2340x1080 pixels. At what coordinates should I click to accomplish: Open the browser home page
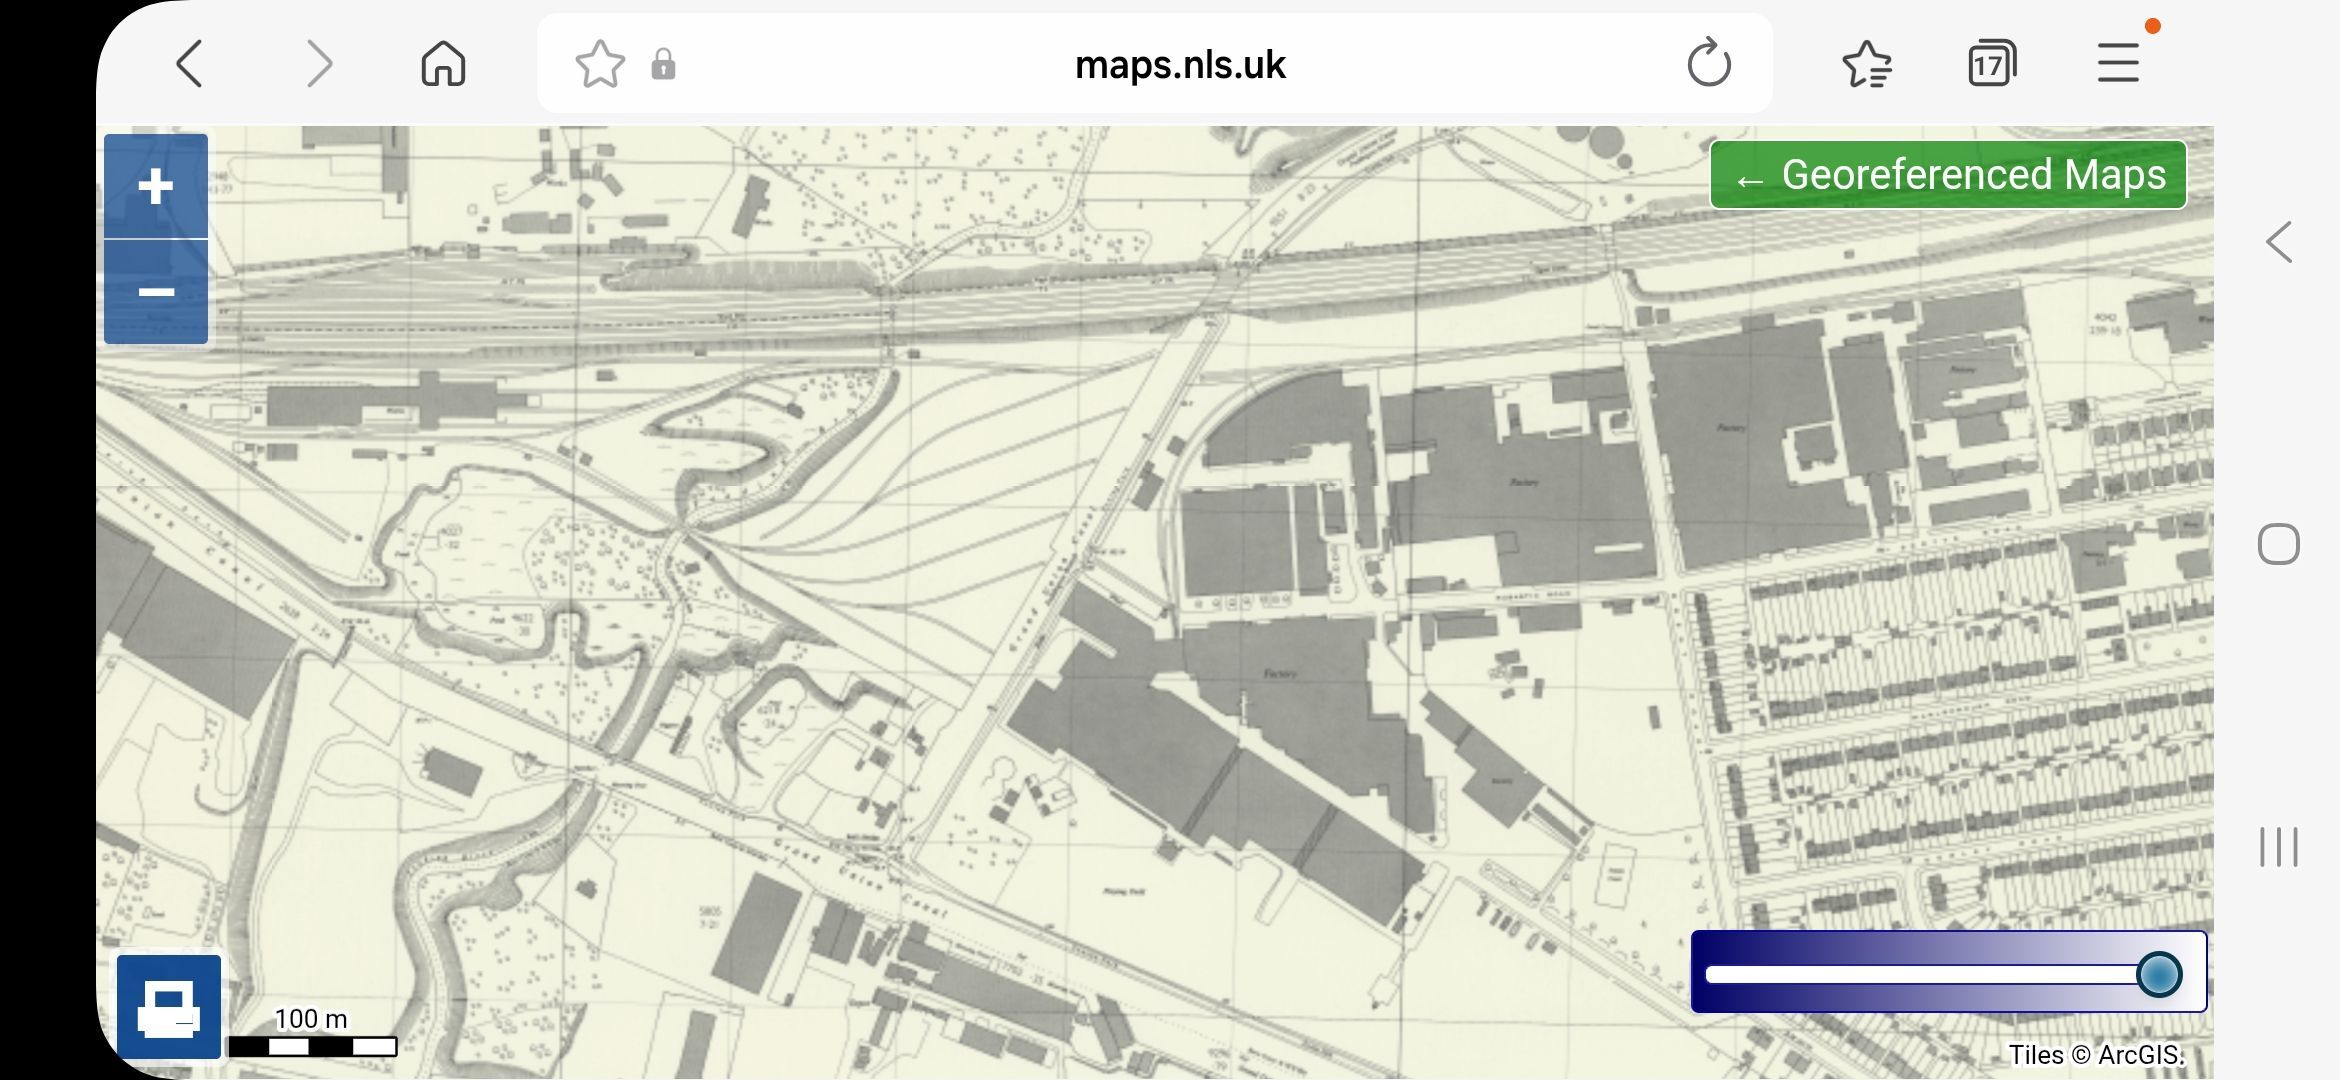click(443, 65)
